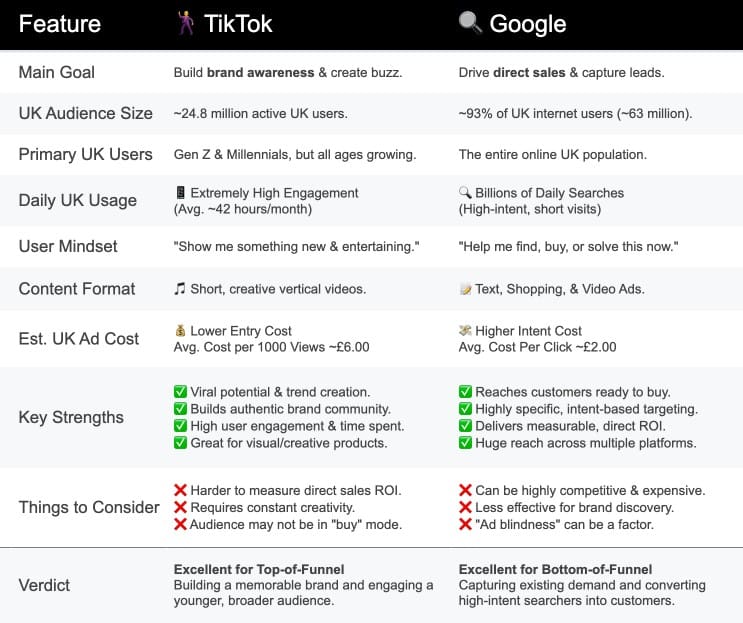Click the green checkmark beside Reaches customers ready to buy
This screenshot has width=743, height=623.
(x=466, y=392)
